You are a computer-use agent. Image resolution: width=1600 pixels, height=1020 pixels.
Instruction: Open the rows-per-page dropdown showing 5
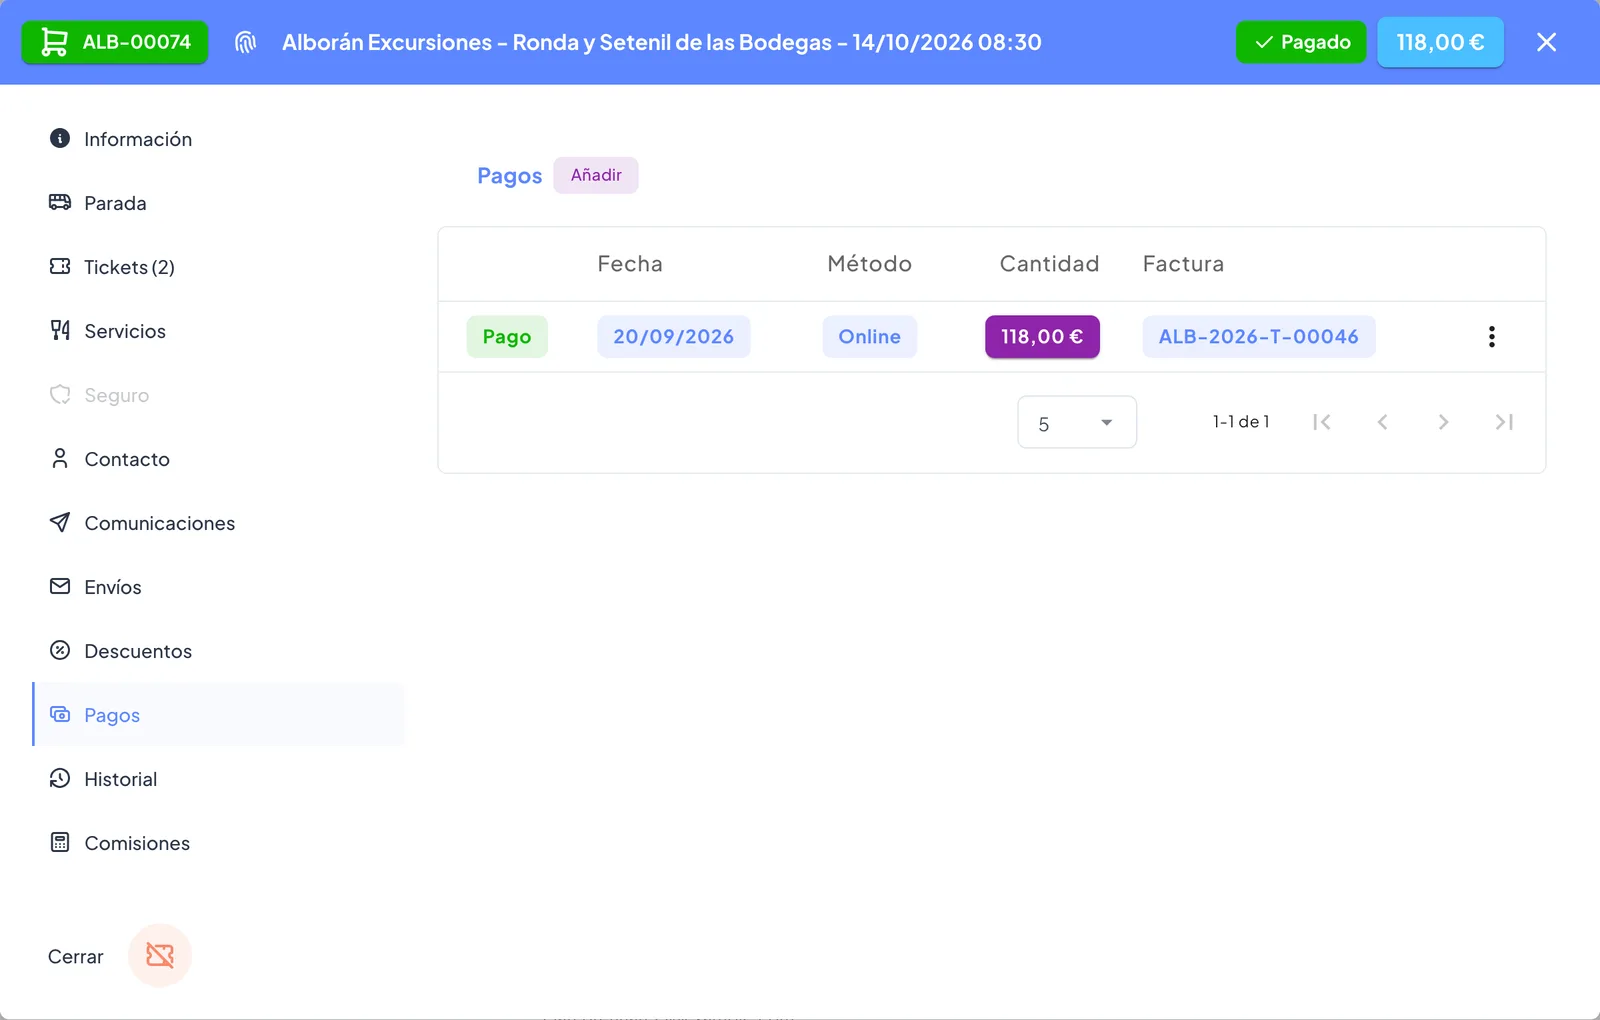coord(1077,422)
